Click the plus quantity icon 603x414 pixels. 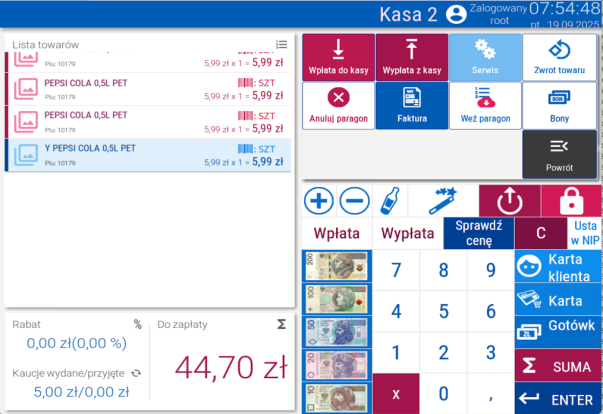(319, 200)
